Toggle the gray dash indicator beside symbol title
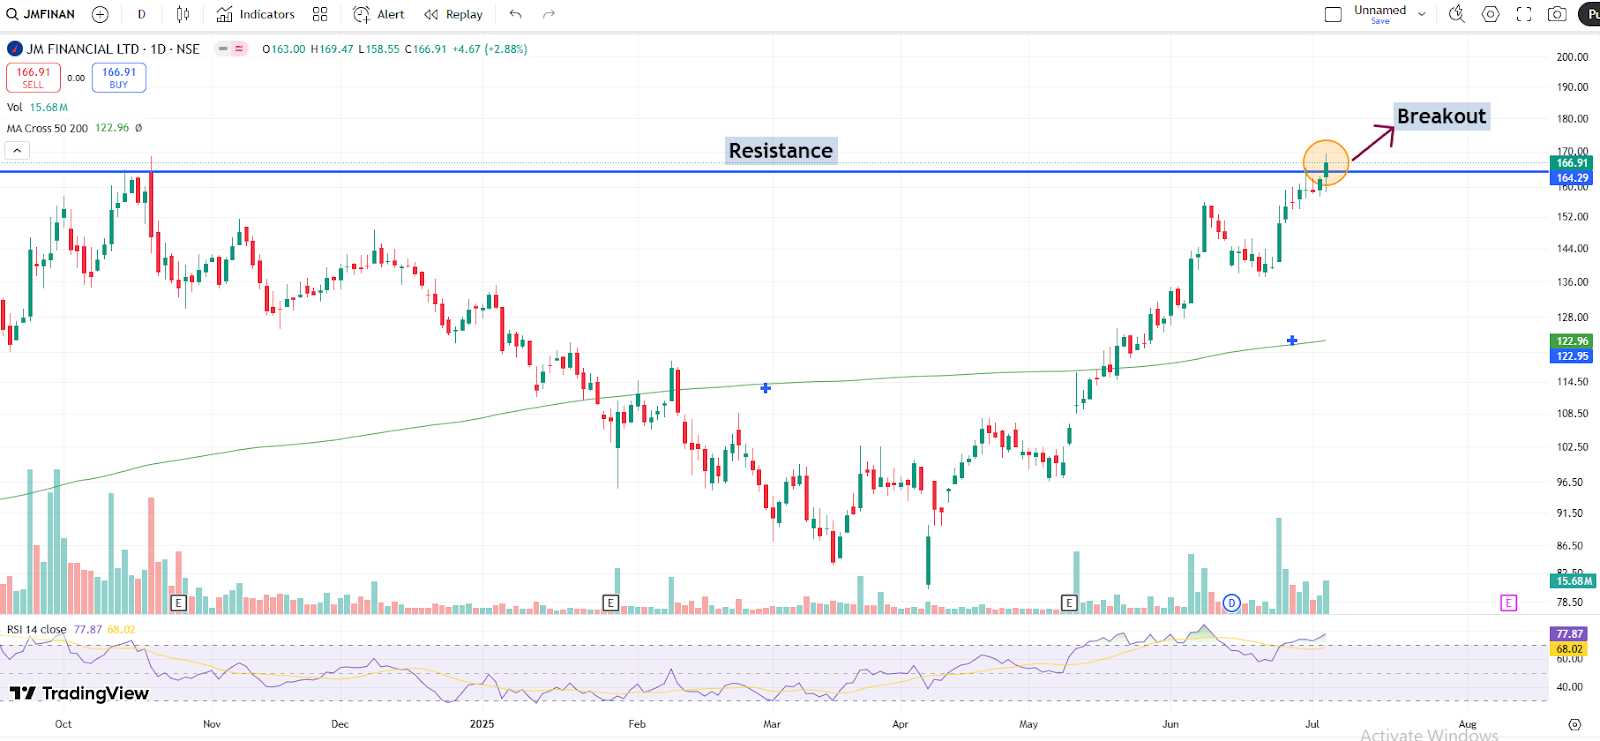1600x741 pixels. (x=223, y=48)
